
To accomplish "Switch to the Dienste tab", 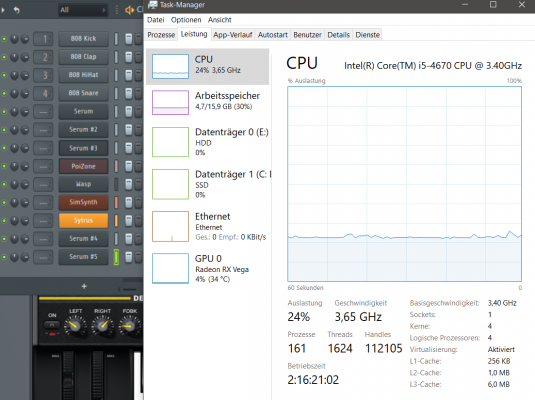I will (x=367, y=35).
